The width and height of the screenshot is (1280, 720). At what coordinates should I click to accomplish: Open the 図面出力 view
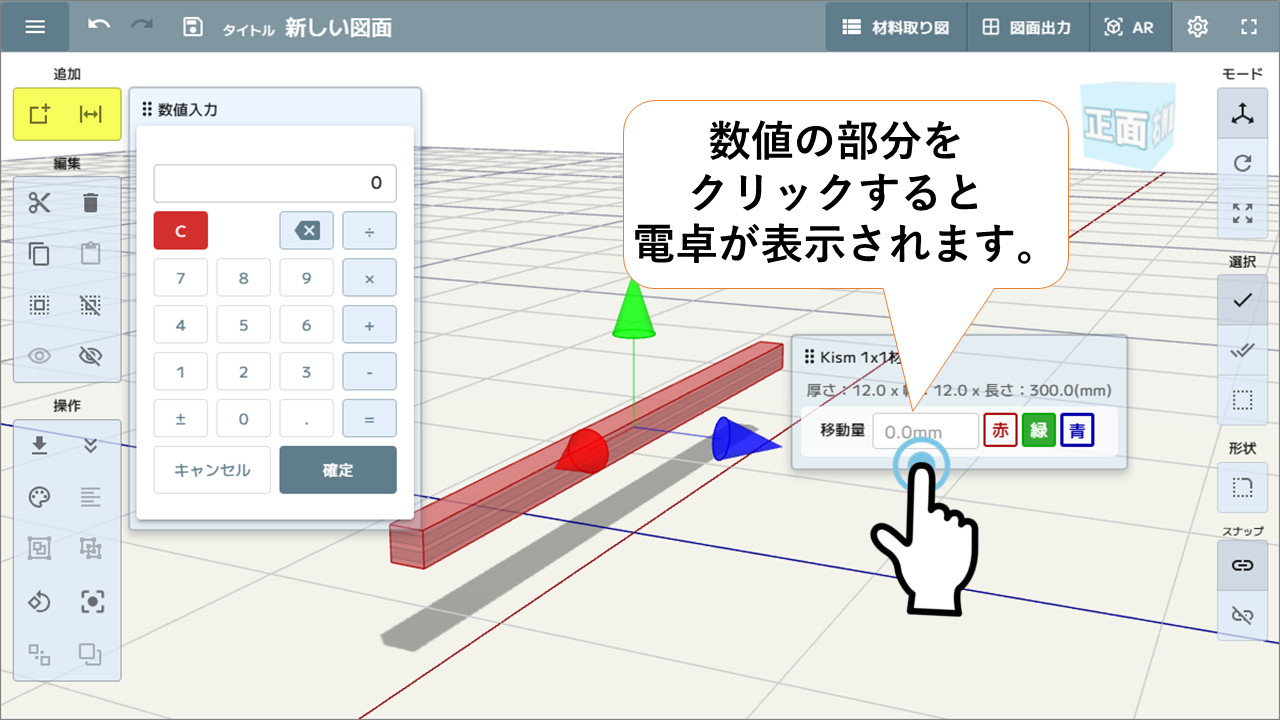(x=1027, y=27)
